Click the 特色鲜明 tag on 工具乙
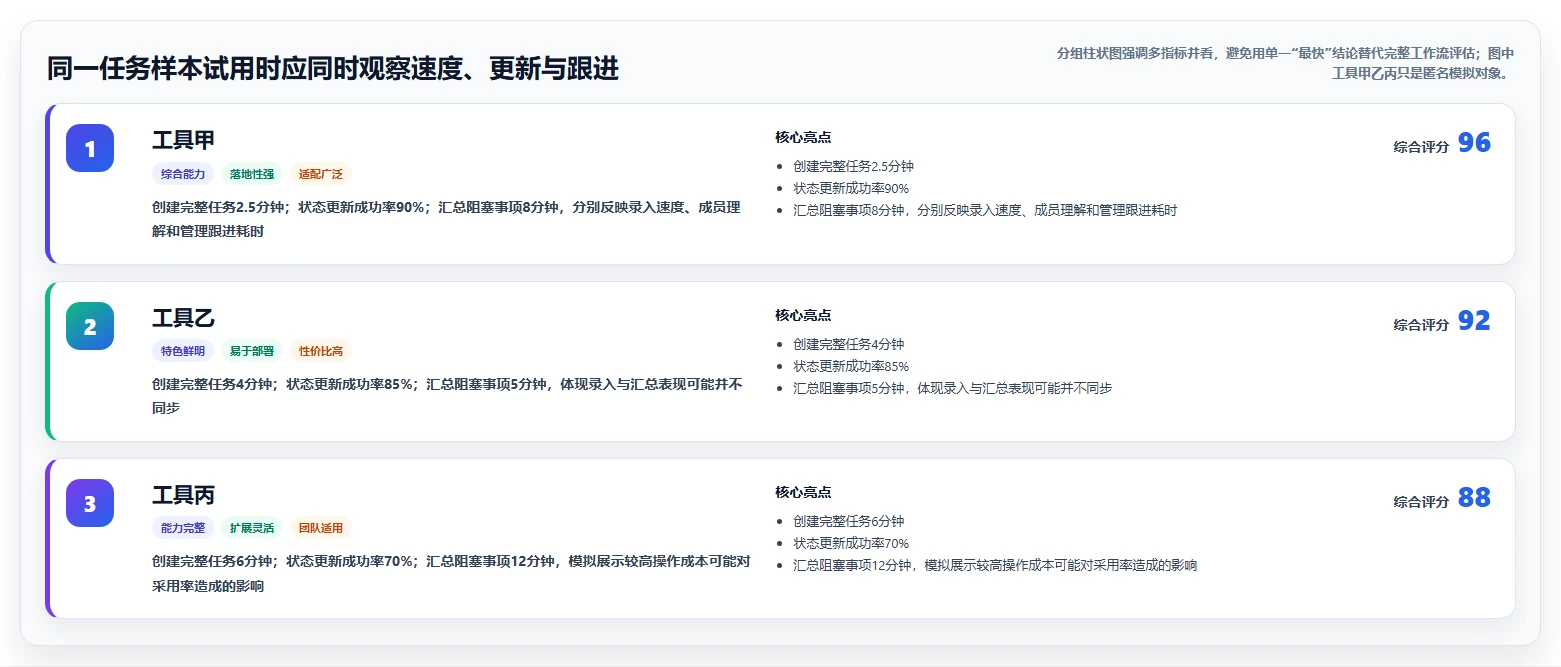The height and width of the screenshot is (667, 1561). 183,351
